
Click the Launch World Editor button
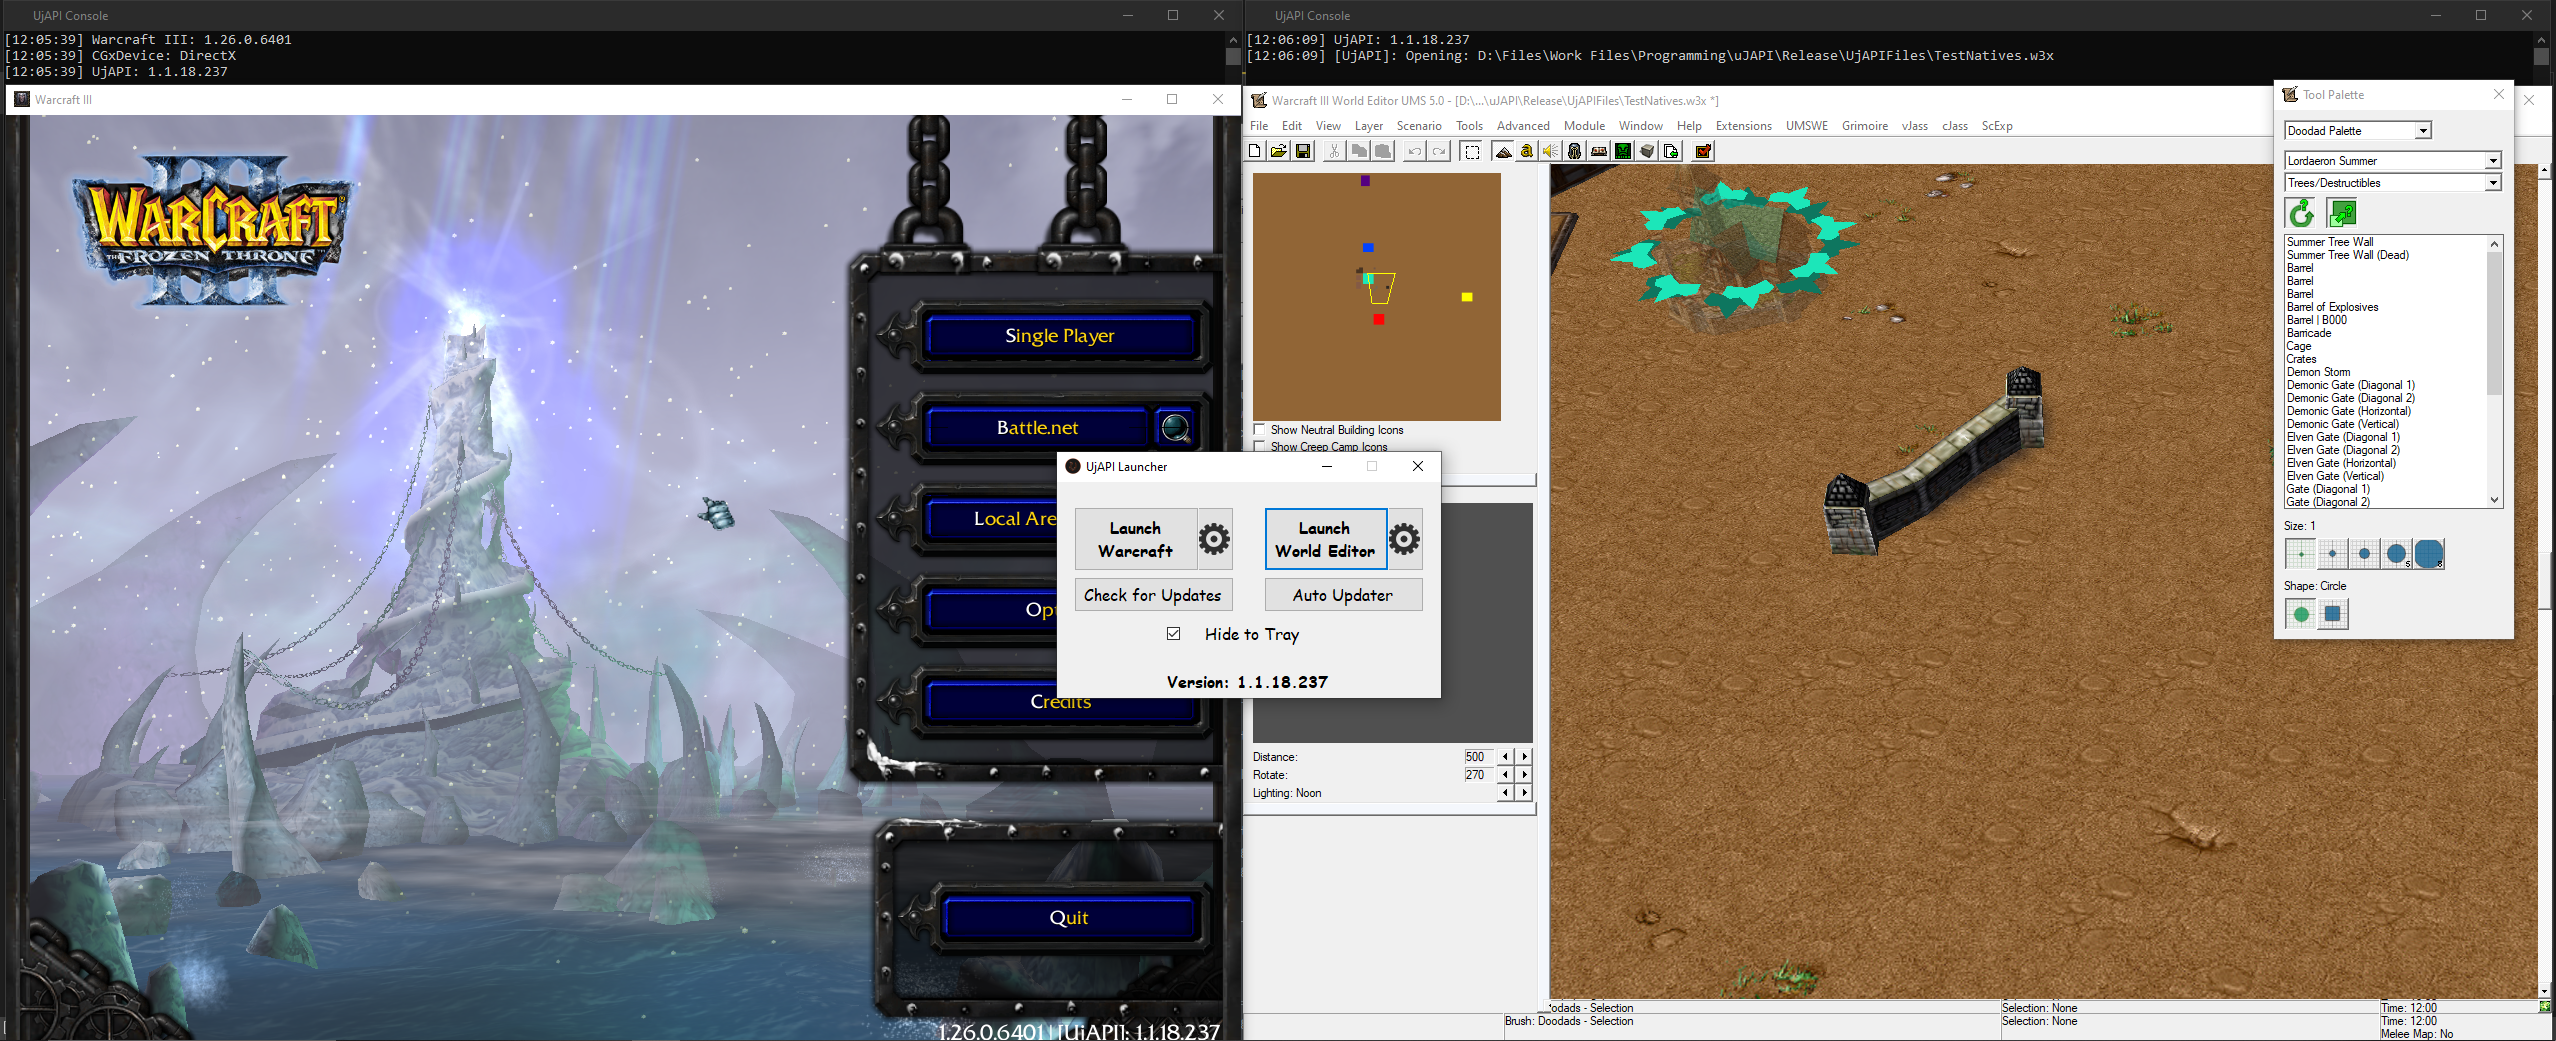(1325, 539)
